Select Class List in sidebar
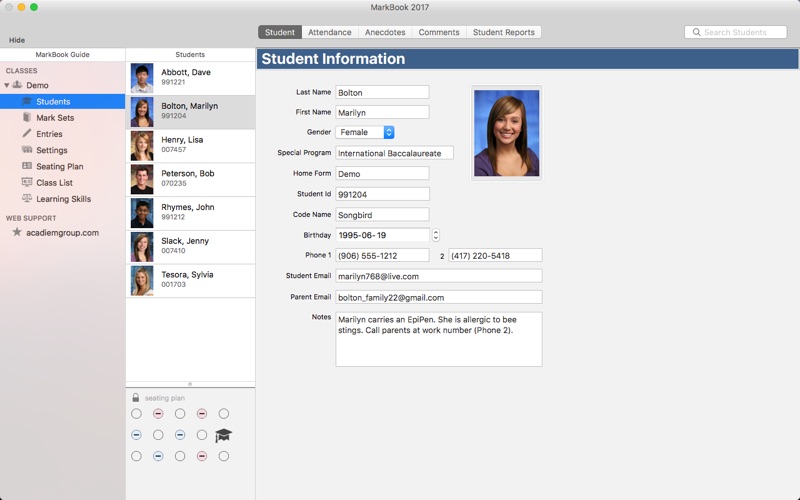Viewport: 800px width, 500px height. pos(54,183)
